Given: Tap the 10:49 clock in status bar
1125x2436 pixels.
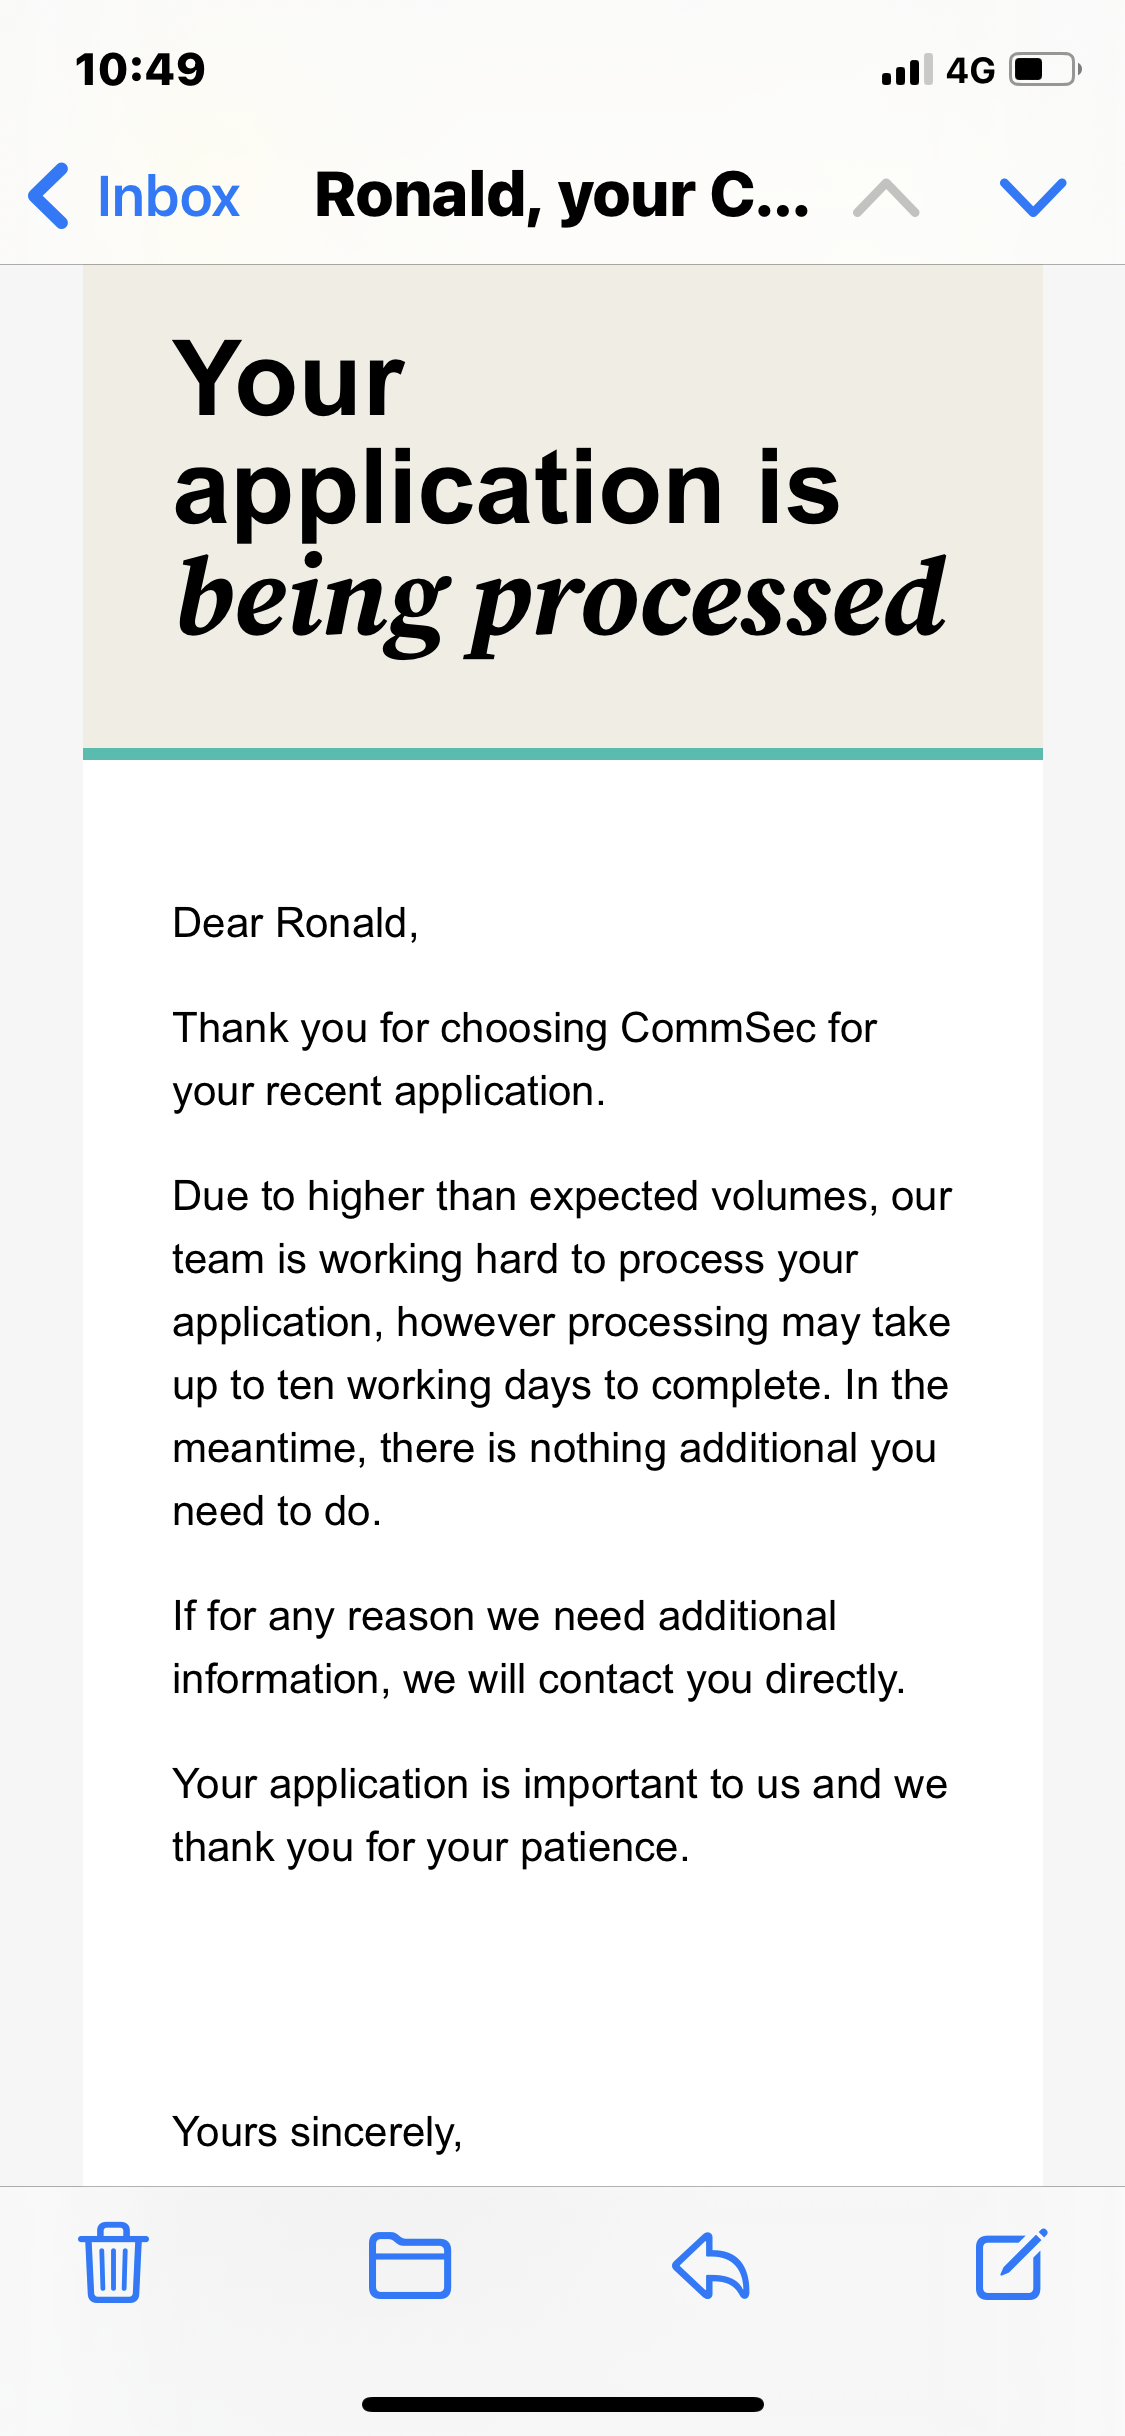Looking at the screenshot, I should tap(140, 70).
